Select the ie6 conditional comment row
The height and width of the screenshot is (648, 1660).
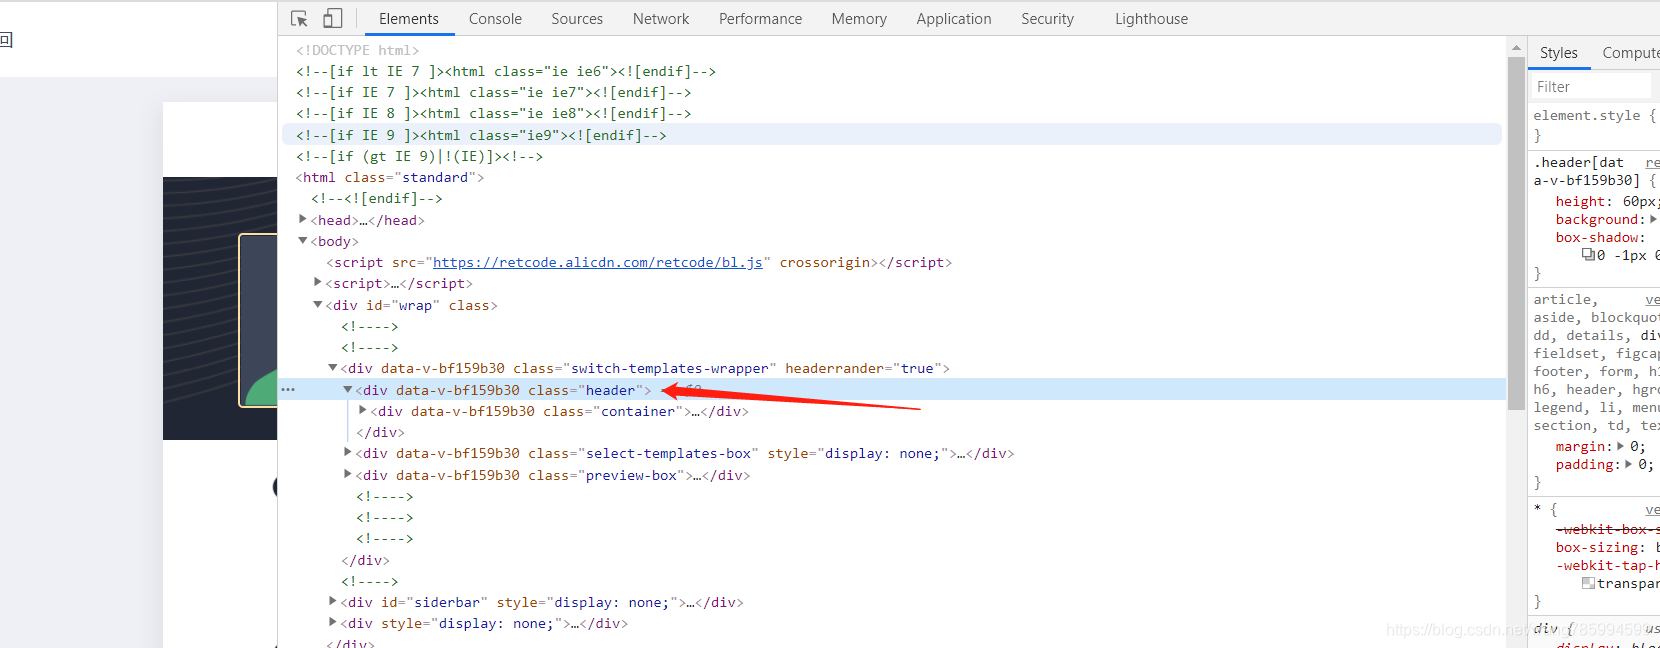tap(506, 71)
